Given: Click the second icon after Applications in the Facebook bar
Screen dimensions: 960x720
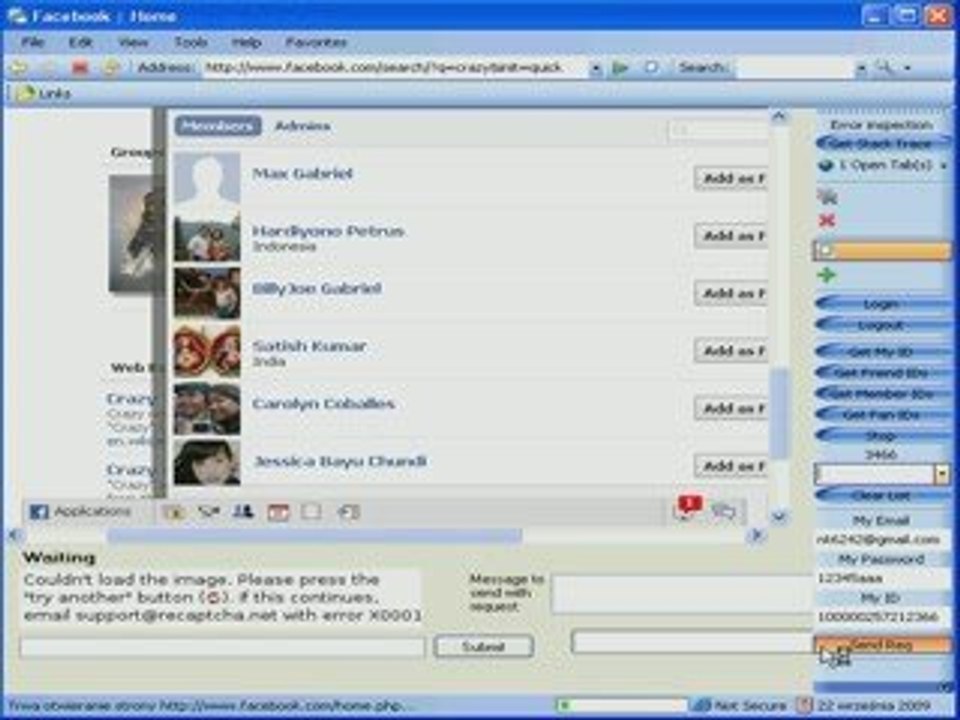Looking at the screenshot, I should pyautogui.click(x=209, y=512).
